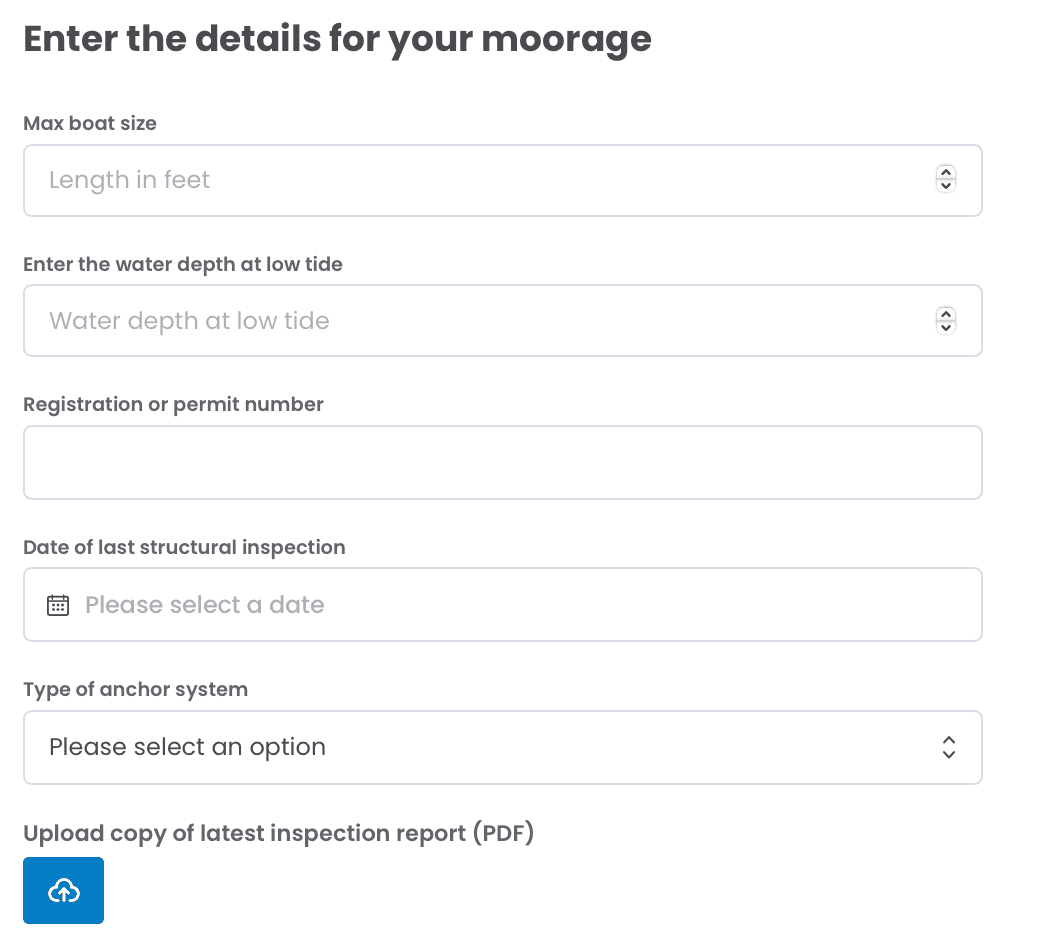Click 'Date of last structural inspection' label
Screen dimensions: 1058x952
[184, 548]
